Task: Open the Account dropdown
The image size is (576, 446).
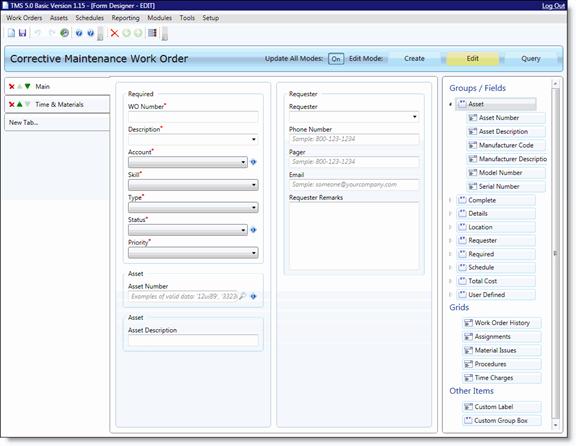Action: 243,162
